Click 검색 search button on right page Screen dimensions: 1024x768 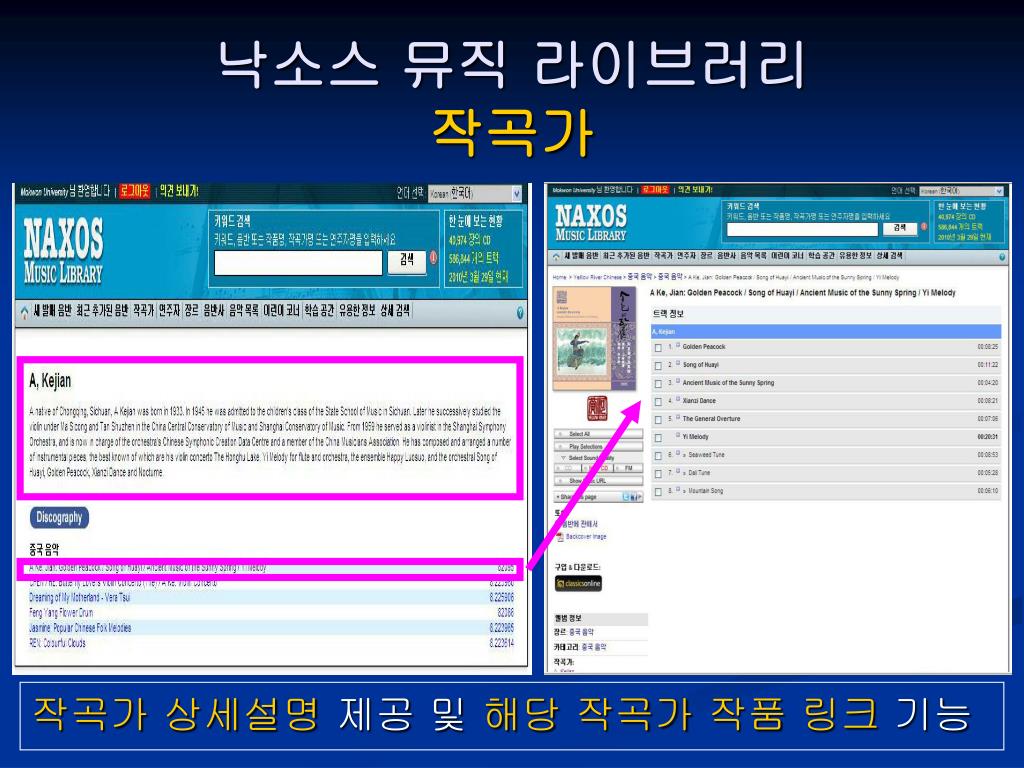coord(899,228)
